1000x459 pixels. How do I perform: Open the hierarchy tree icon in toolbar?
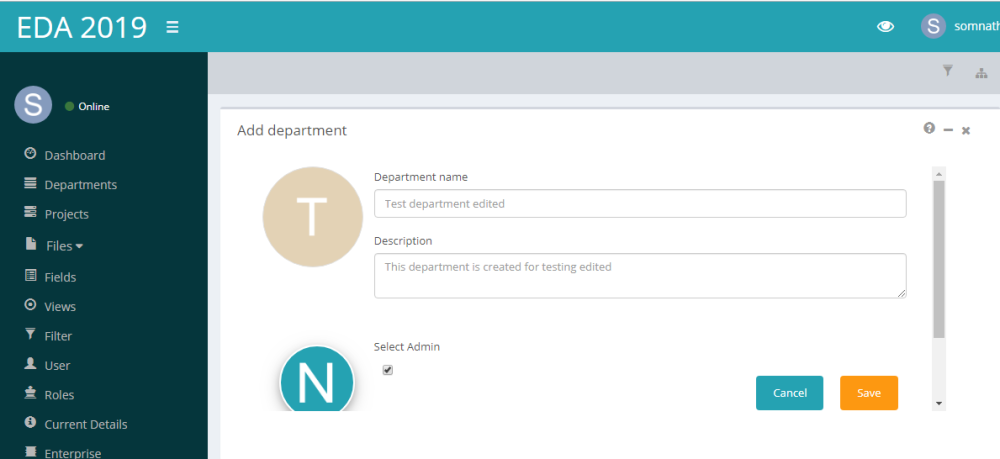981,72
